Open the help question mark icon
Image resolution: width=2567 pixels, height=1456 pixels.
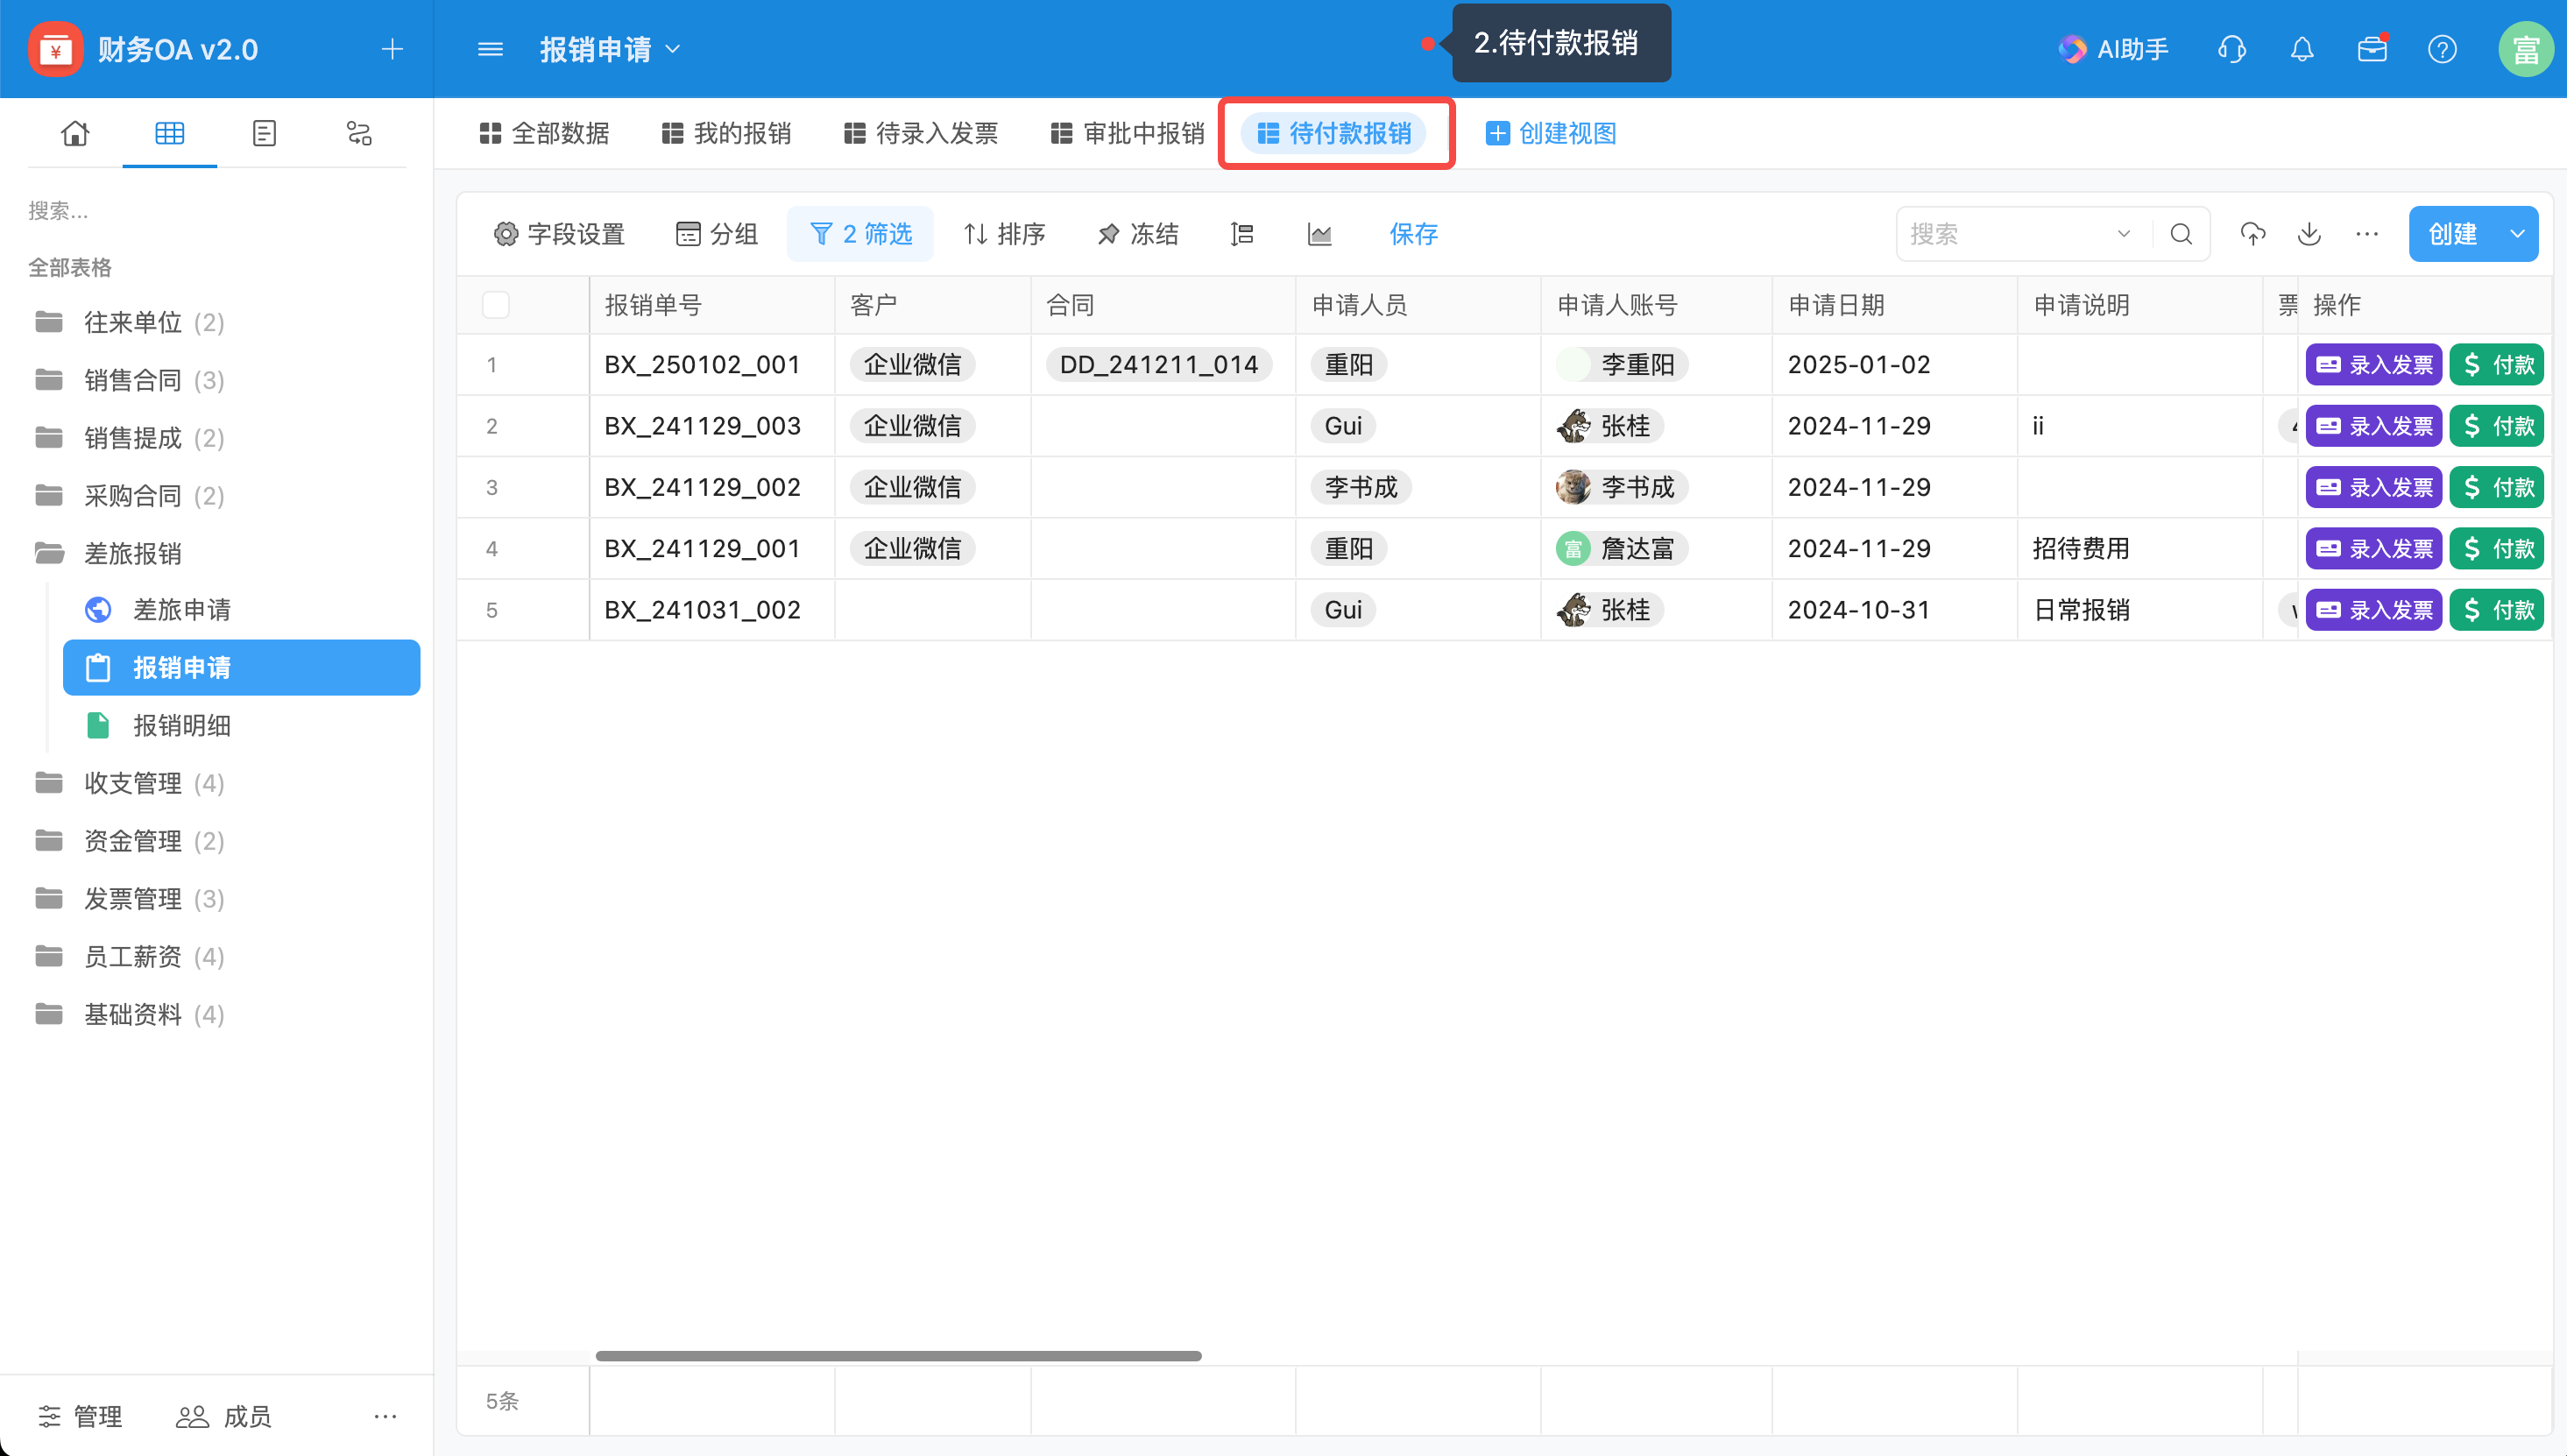(2442, 49)
